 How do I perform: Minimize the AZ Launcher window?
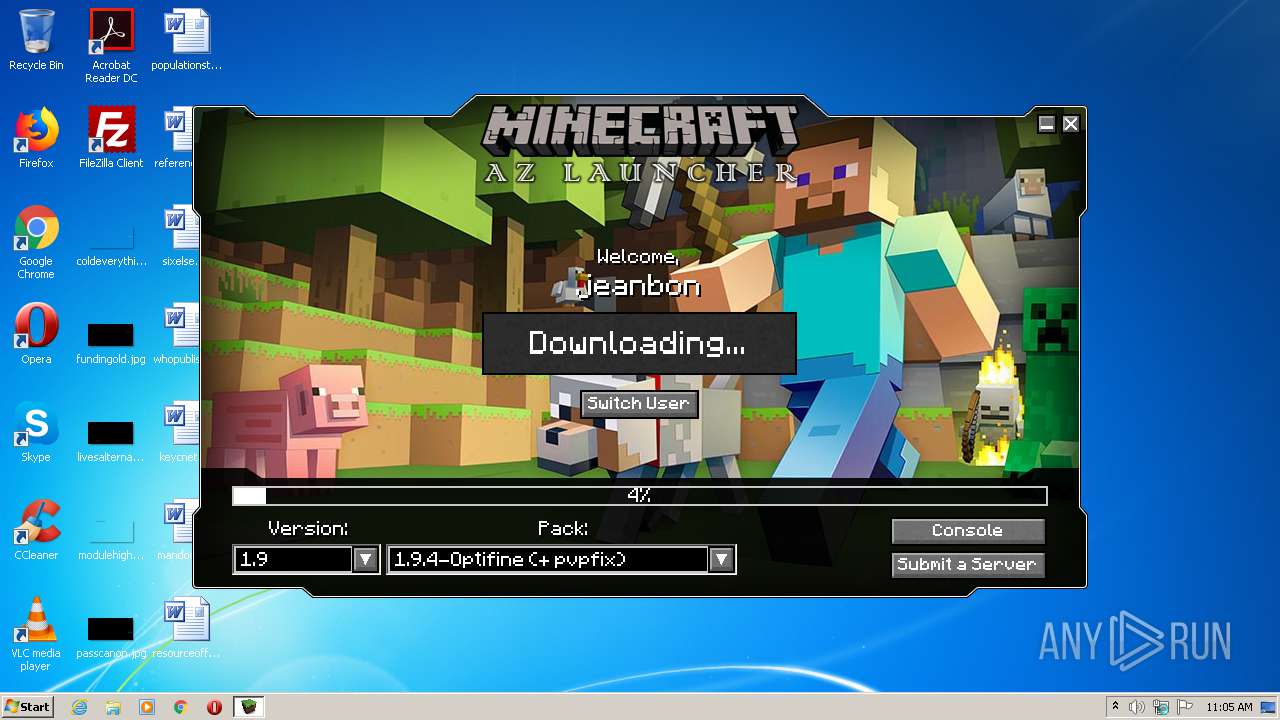pyautogui.click(x=1047, y=124)
